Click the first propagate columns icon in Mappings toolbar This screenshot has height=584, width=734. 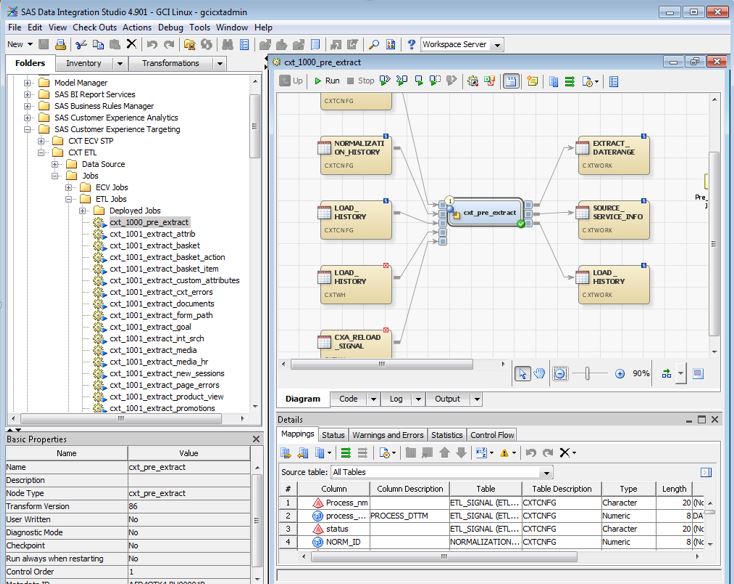click(x=286, y=453)
